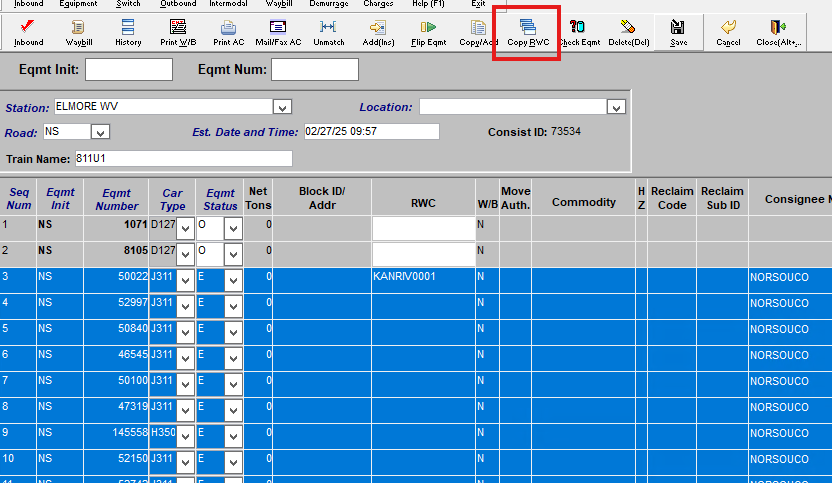Click the RWC cell for row 1
The image size is (832, 483).
coord(423,229)
